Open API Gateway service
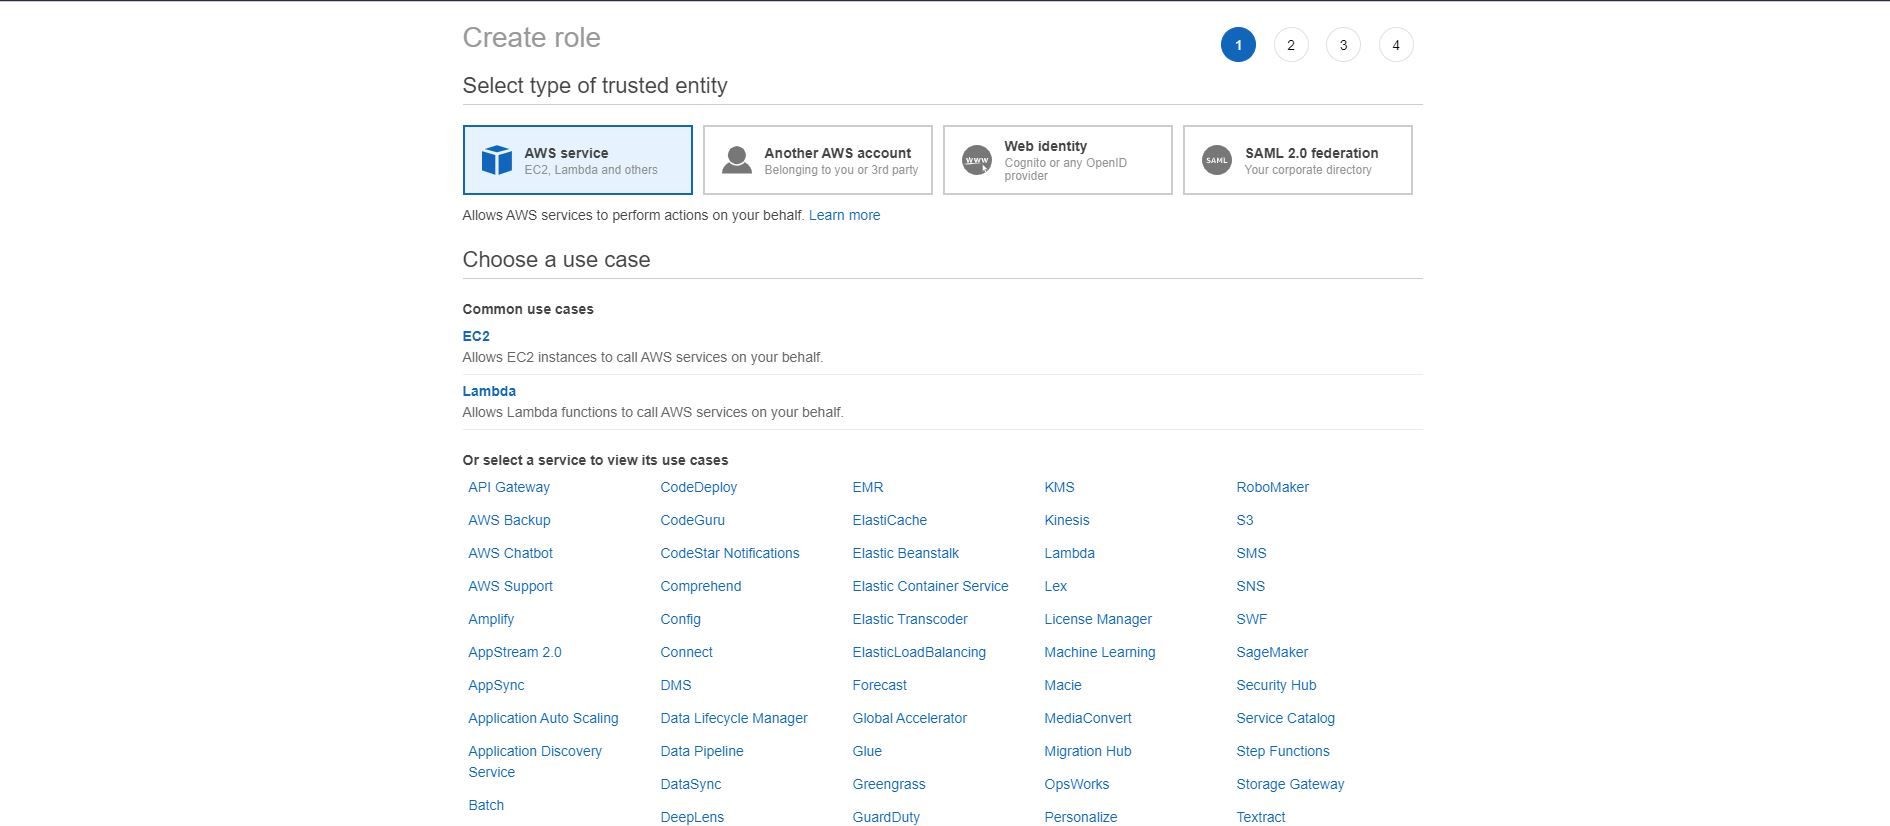The image size is (1890, 826). 509,487
